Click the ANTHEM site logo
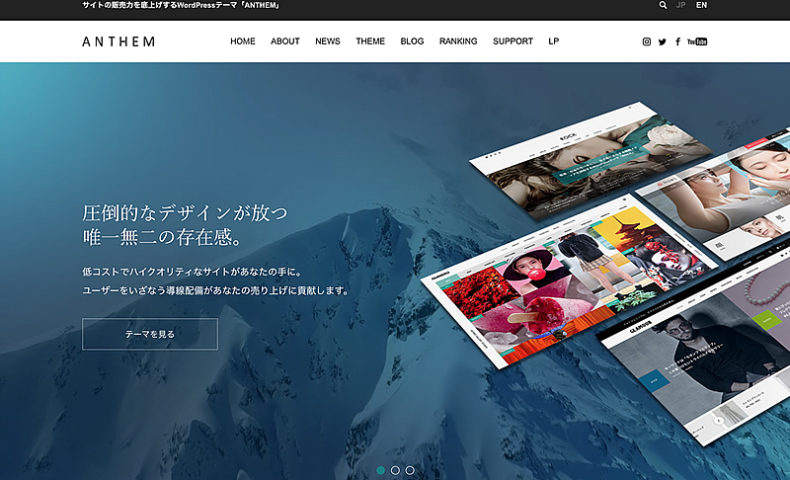790x480 pixels. coord(118,42)
